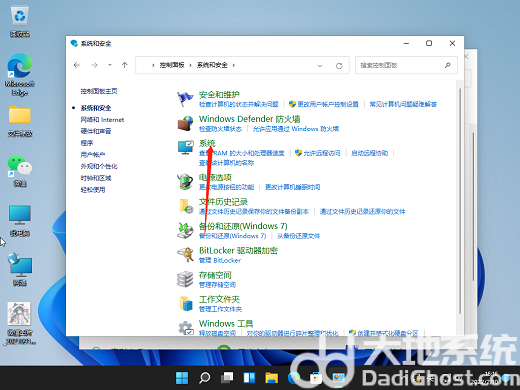The height and width of the screenshot is (390, 520).
Task: Expand the leading chevron in the address bar
Action: click(x=153, y=65)
